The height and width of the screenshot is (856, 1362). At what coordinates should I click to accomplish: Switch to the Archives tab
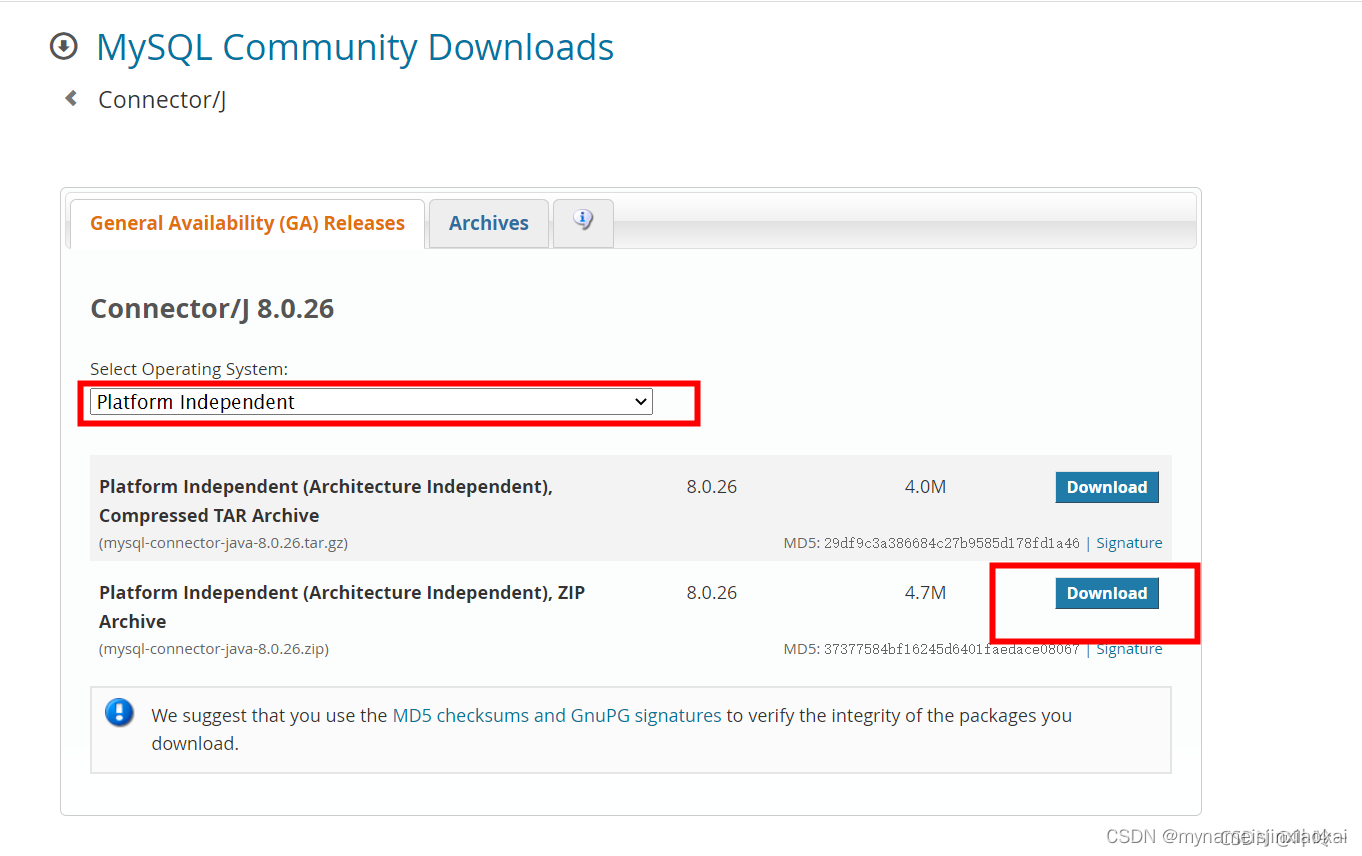coord(488,223)
